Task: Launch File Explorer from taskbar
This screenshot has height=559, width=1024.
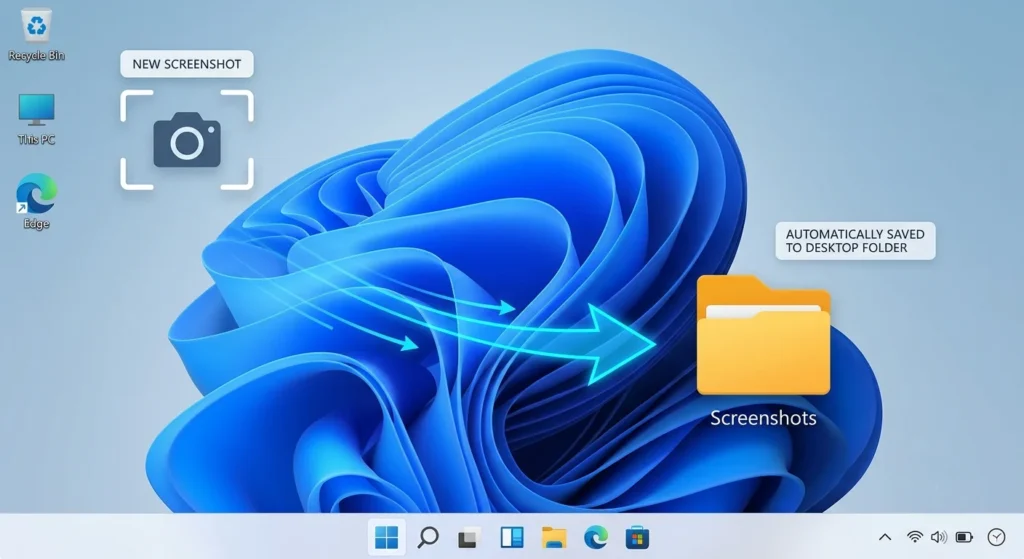Action: [554, 537]
